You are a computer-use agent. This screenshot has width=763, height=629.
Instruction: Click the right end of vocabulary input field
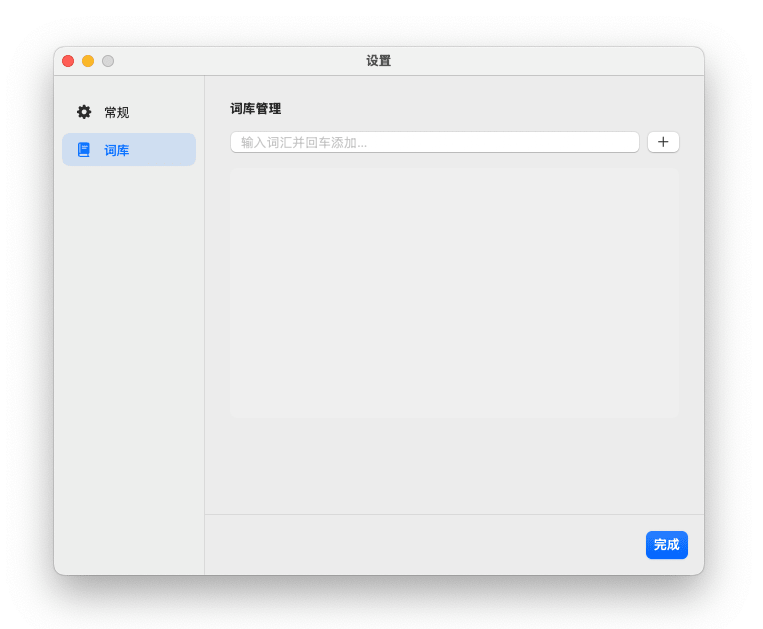pos(620,142)
